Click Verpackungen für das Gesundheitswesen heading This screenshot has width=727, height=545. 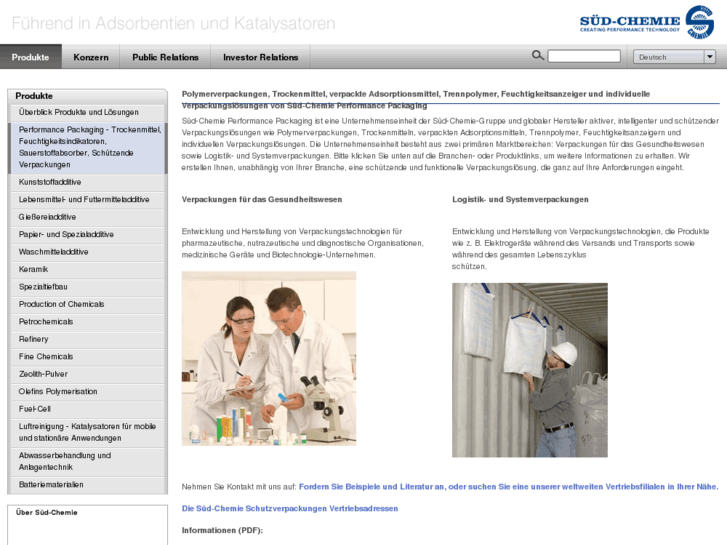click(x=262, y=199)
